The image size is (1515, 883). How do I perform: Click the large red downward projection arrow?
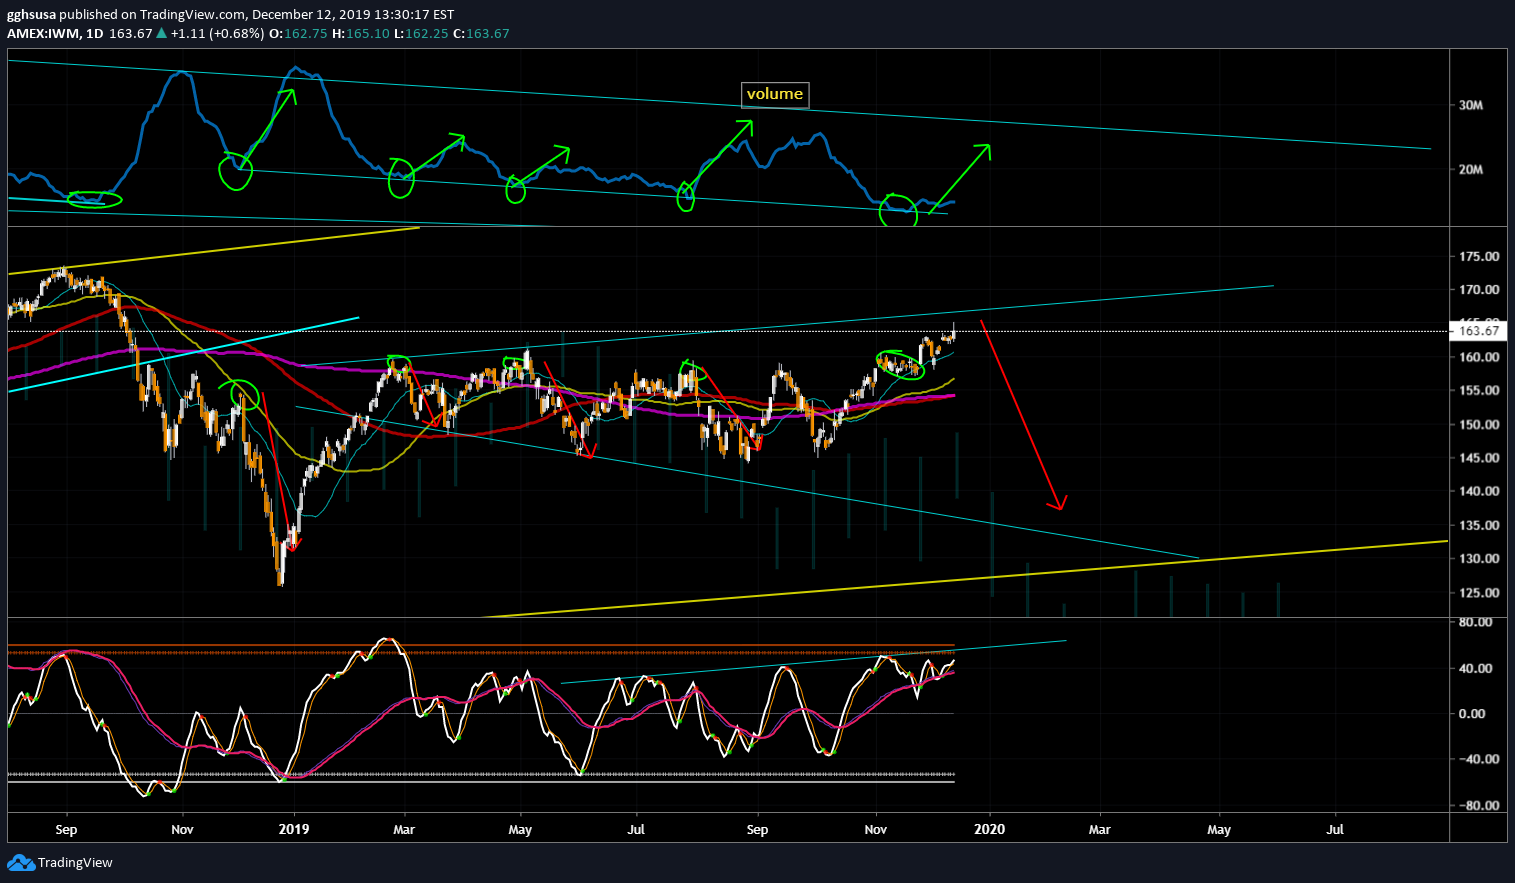click(x=1023, y=415)
